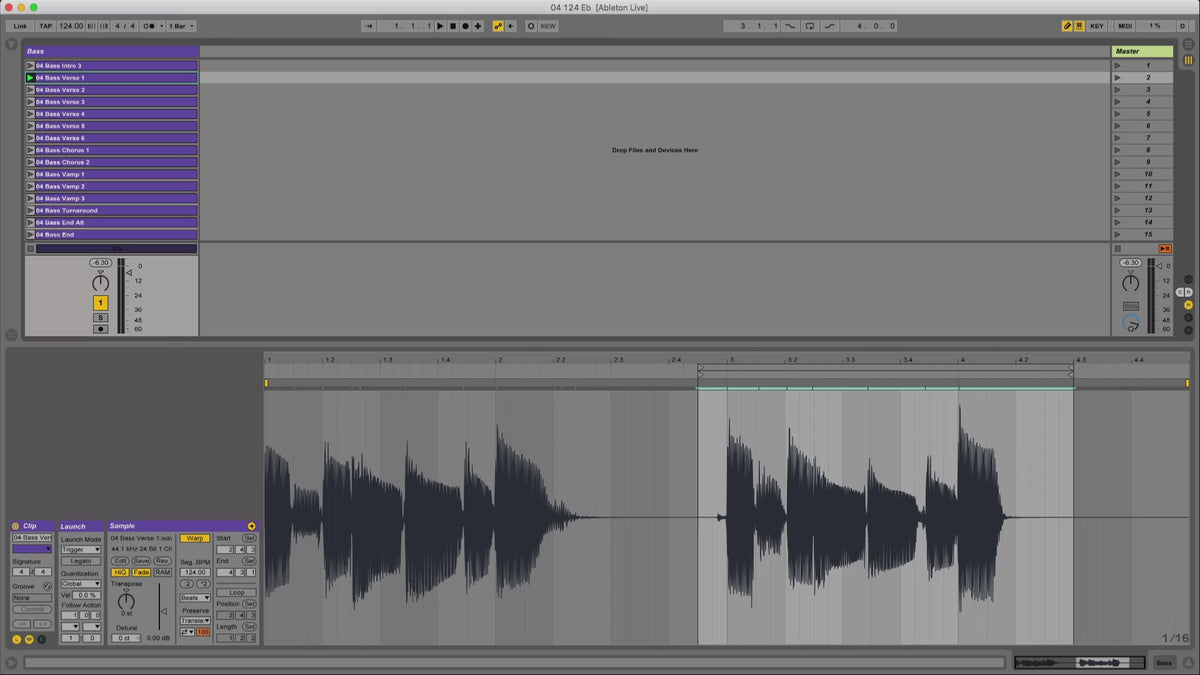Enable the Arrangement Record button
This screenshot has width=1200, height=675.
tap(465, 26)
